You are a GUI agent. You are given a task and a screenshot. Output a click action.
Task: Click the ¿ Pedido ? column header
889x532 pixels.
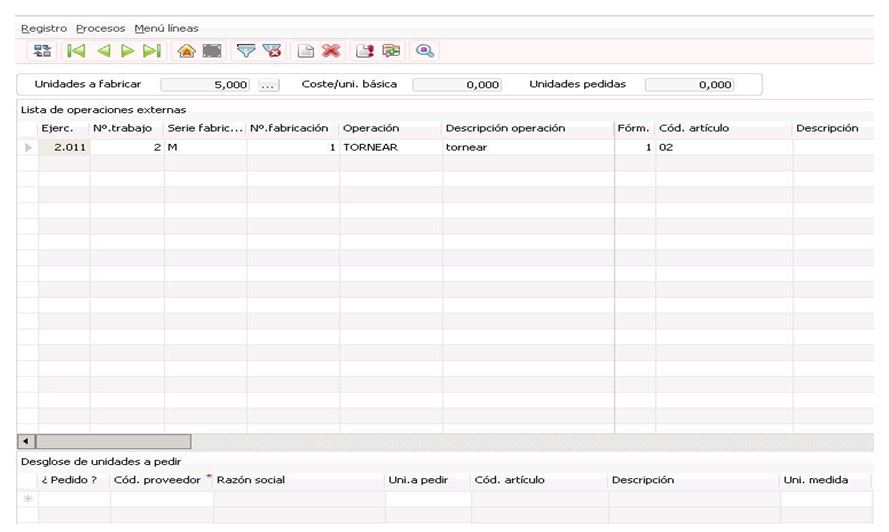(x=74, y=480)
